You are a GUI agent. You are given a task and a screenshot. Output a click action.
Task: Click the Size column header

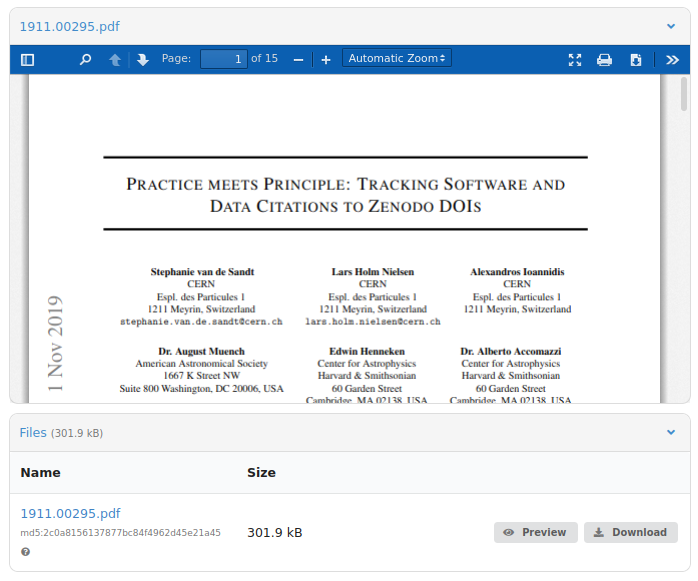(x=261, y=472)
